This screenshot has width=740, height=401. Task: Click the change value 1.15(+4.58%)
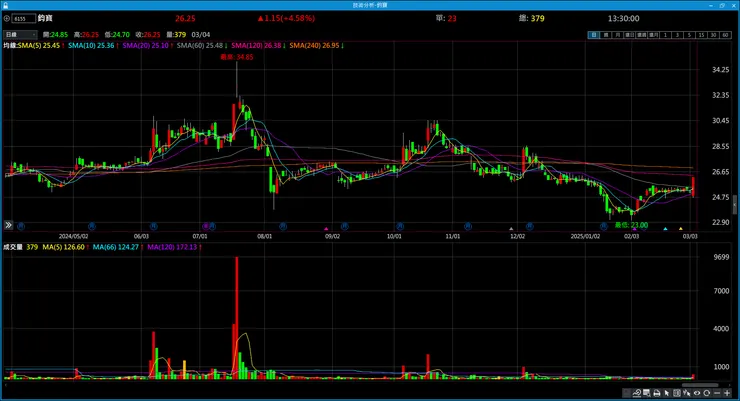(x=286, y=18)
